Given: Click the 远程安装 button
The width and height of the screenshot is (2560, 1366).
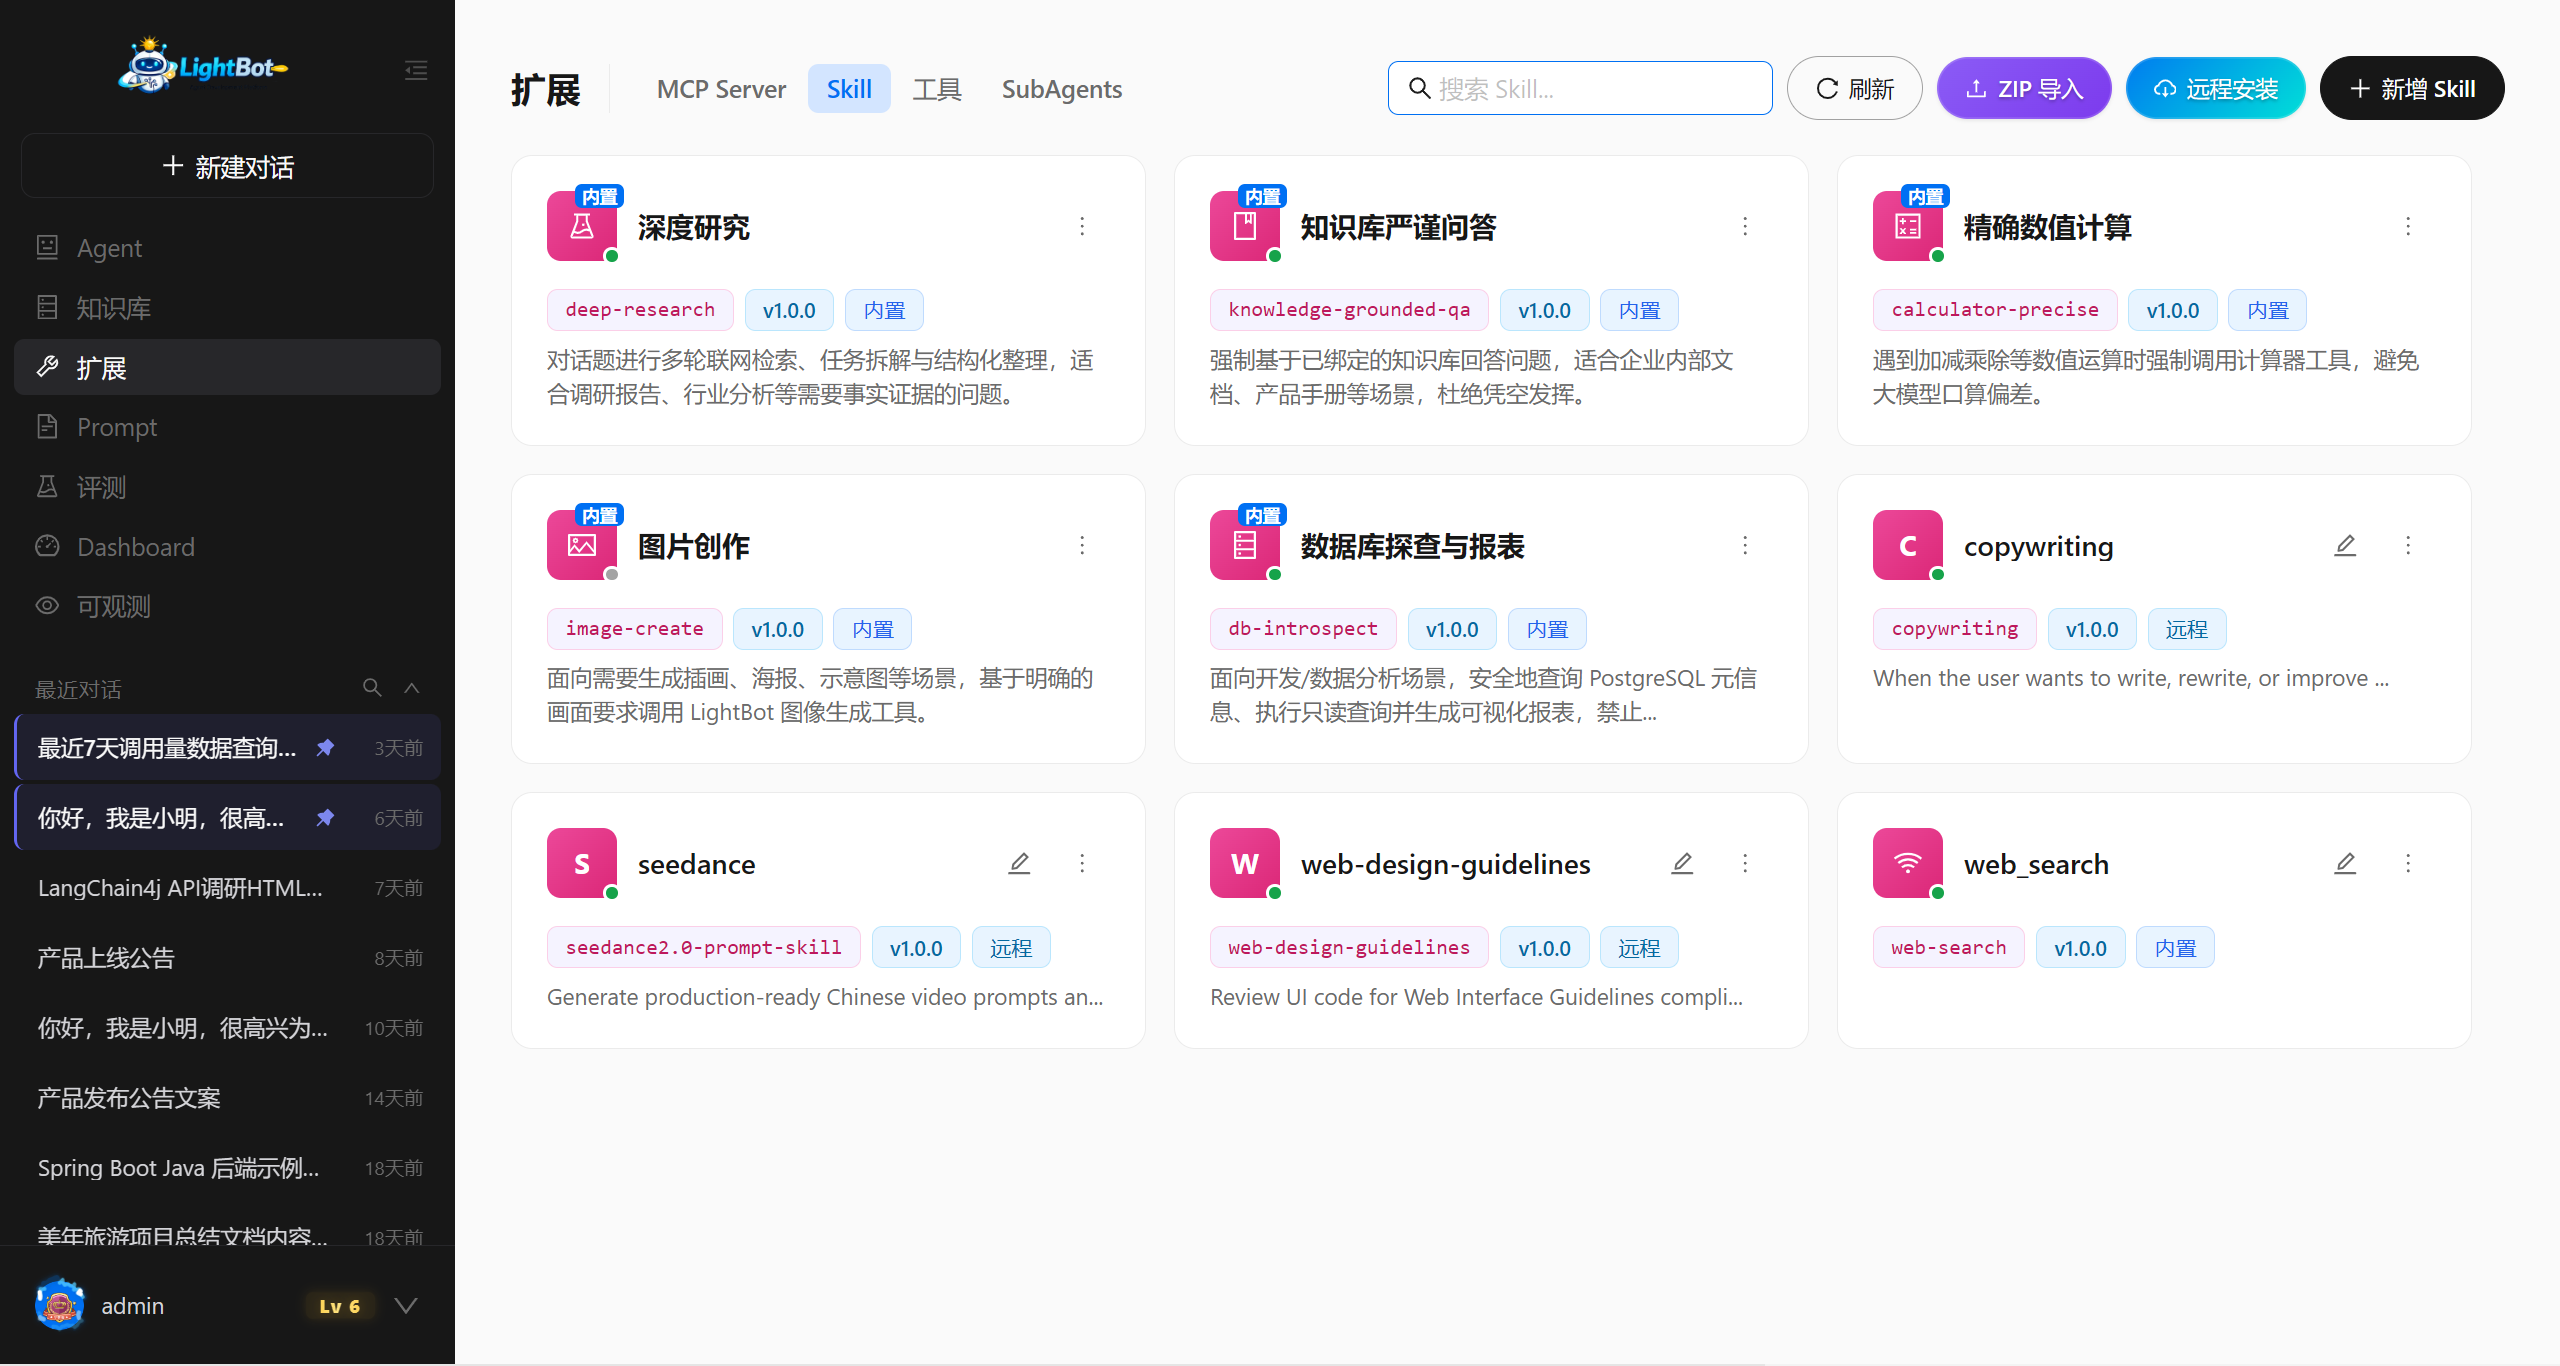Looking at the screenshot, I should (2215, 88).
